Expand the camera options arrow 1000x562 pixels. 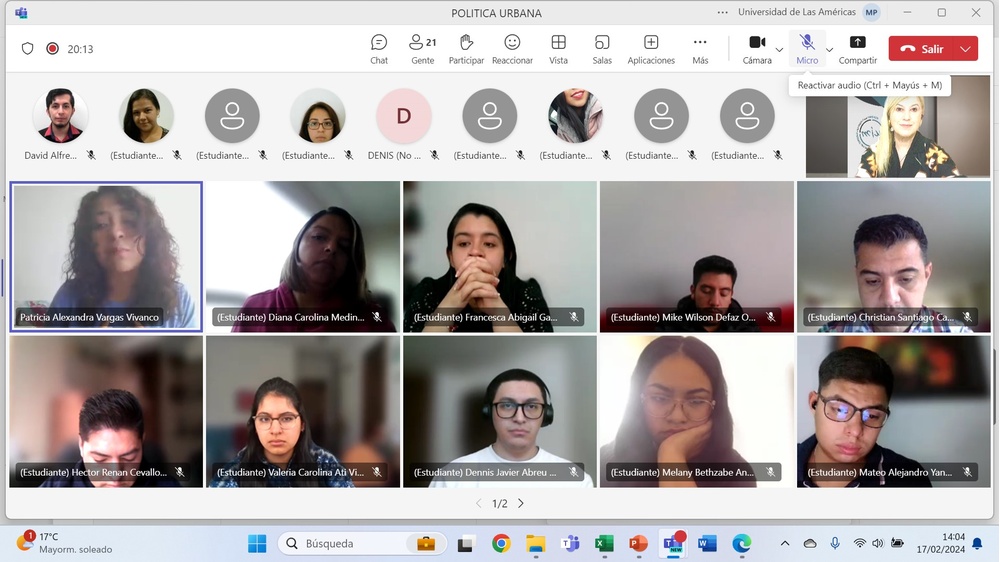780,49
